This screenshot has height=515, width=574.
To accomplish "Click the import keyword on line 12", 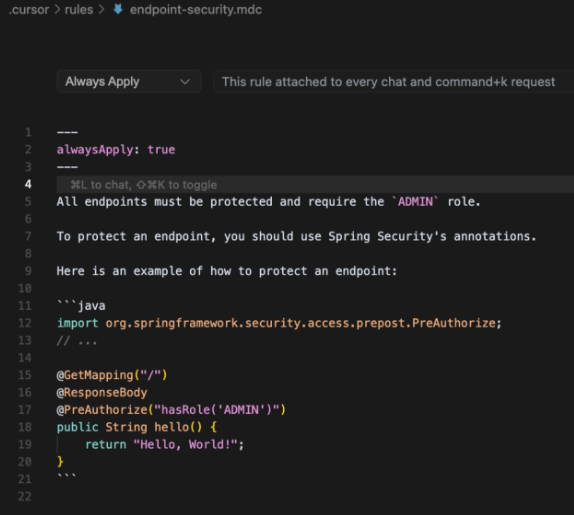I will (x=78, y=323).
